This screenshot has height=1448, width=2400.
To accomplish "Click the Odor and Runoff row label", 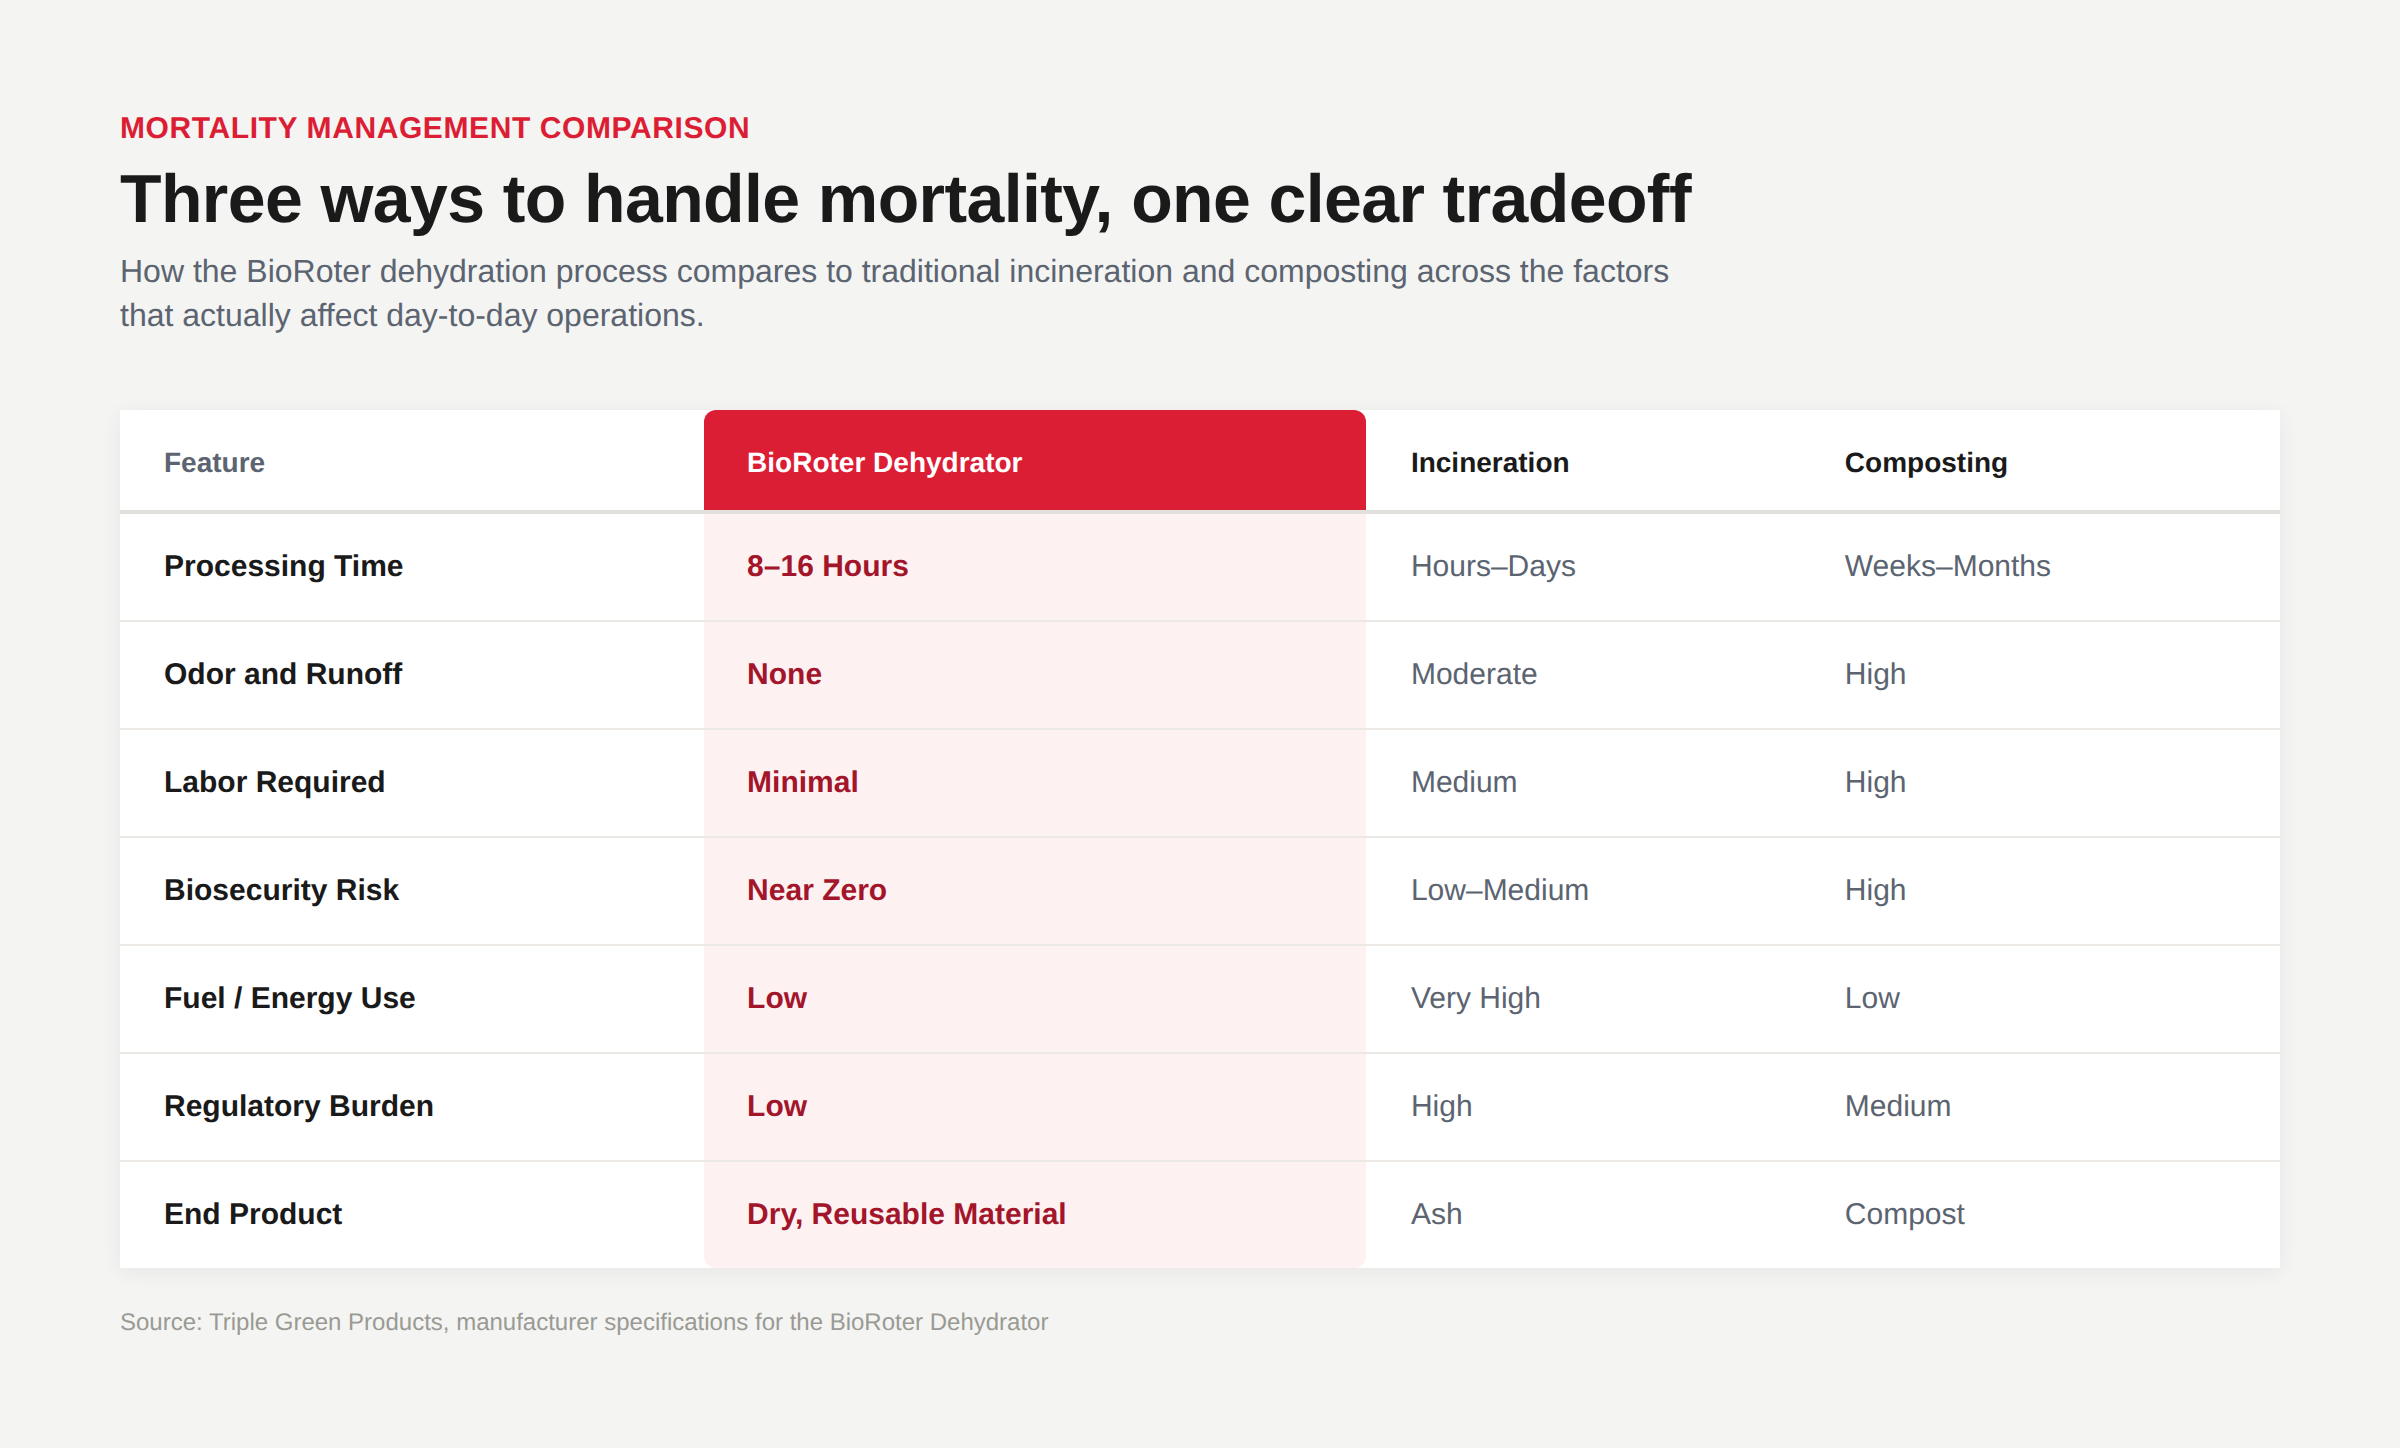I will tap(283, 674).
